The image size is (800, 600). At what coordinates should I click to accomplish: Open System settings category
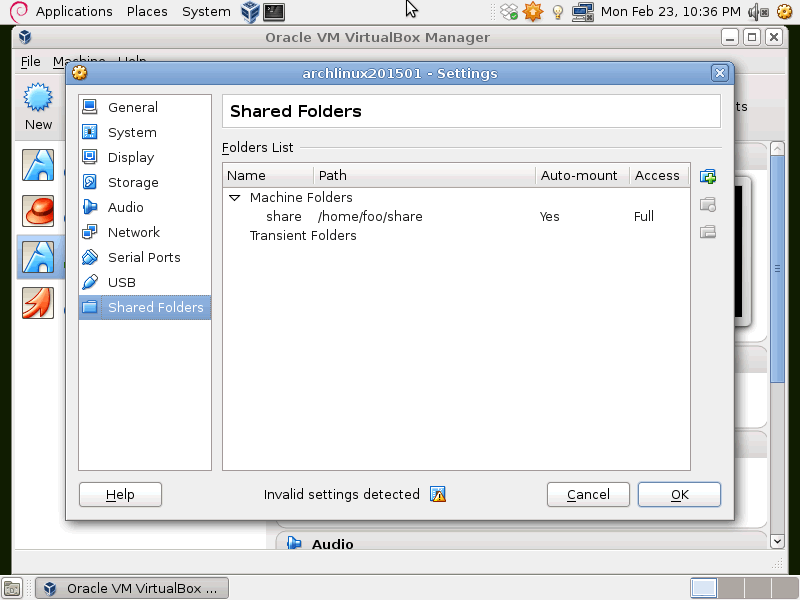click(145, 132)
